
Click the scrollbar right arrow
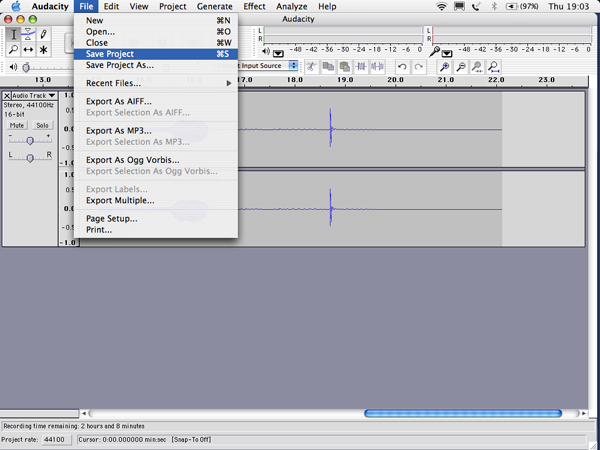(584, 413)
